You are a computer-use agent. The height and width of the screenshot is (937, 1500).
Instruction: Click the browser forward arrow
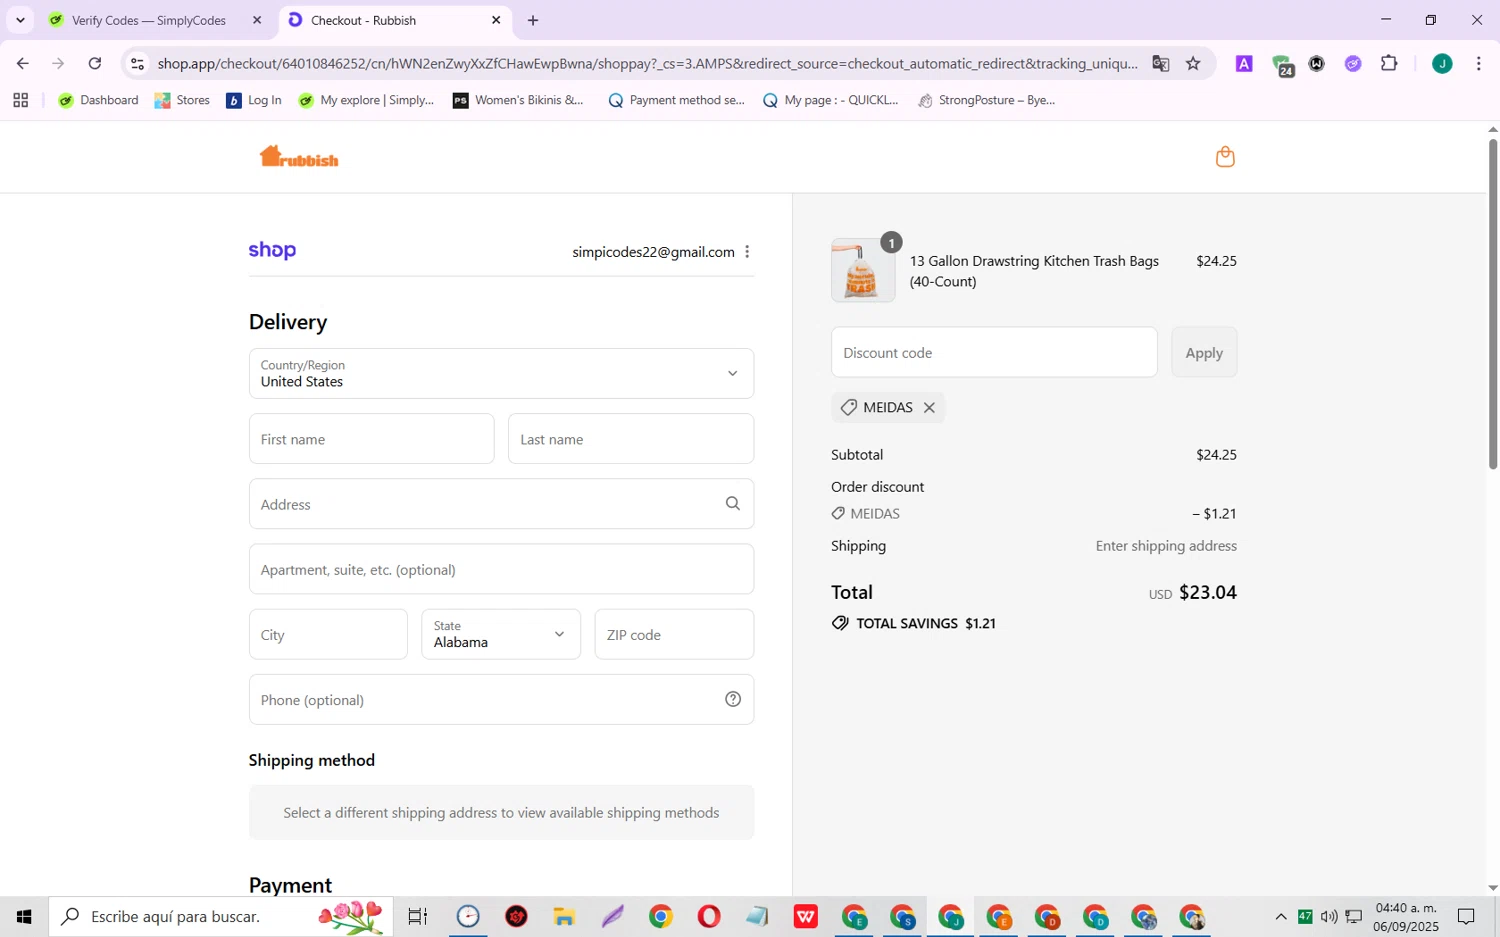[x=58, y=64]
